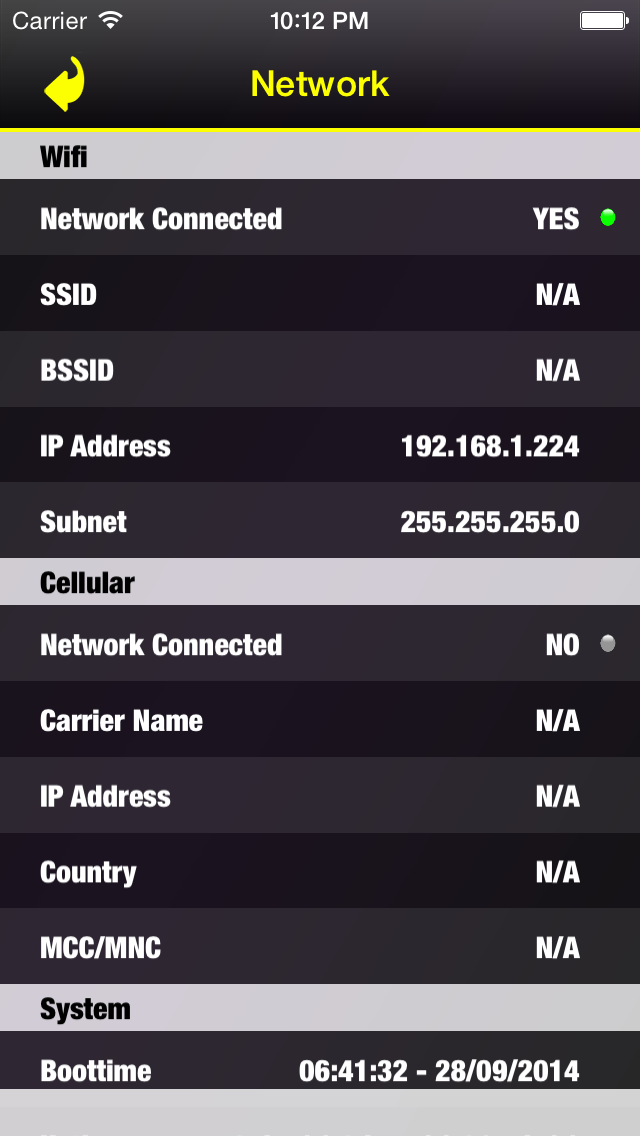Select the SSID row
This screenshot has width=640, height=1136.
320,294
